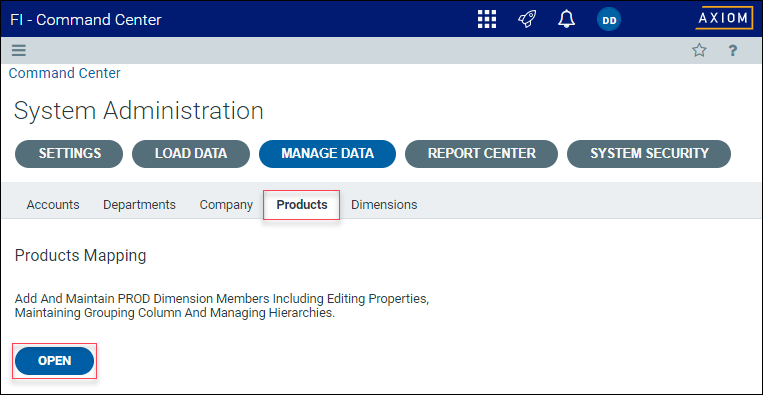Switch to the Departments tab
This screenshot has width=763, height=395.
click(x=139, y=205)
